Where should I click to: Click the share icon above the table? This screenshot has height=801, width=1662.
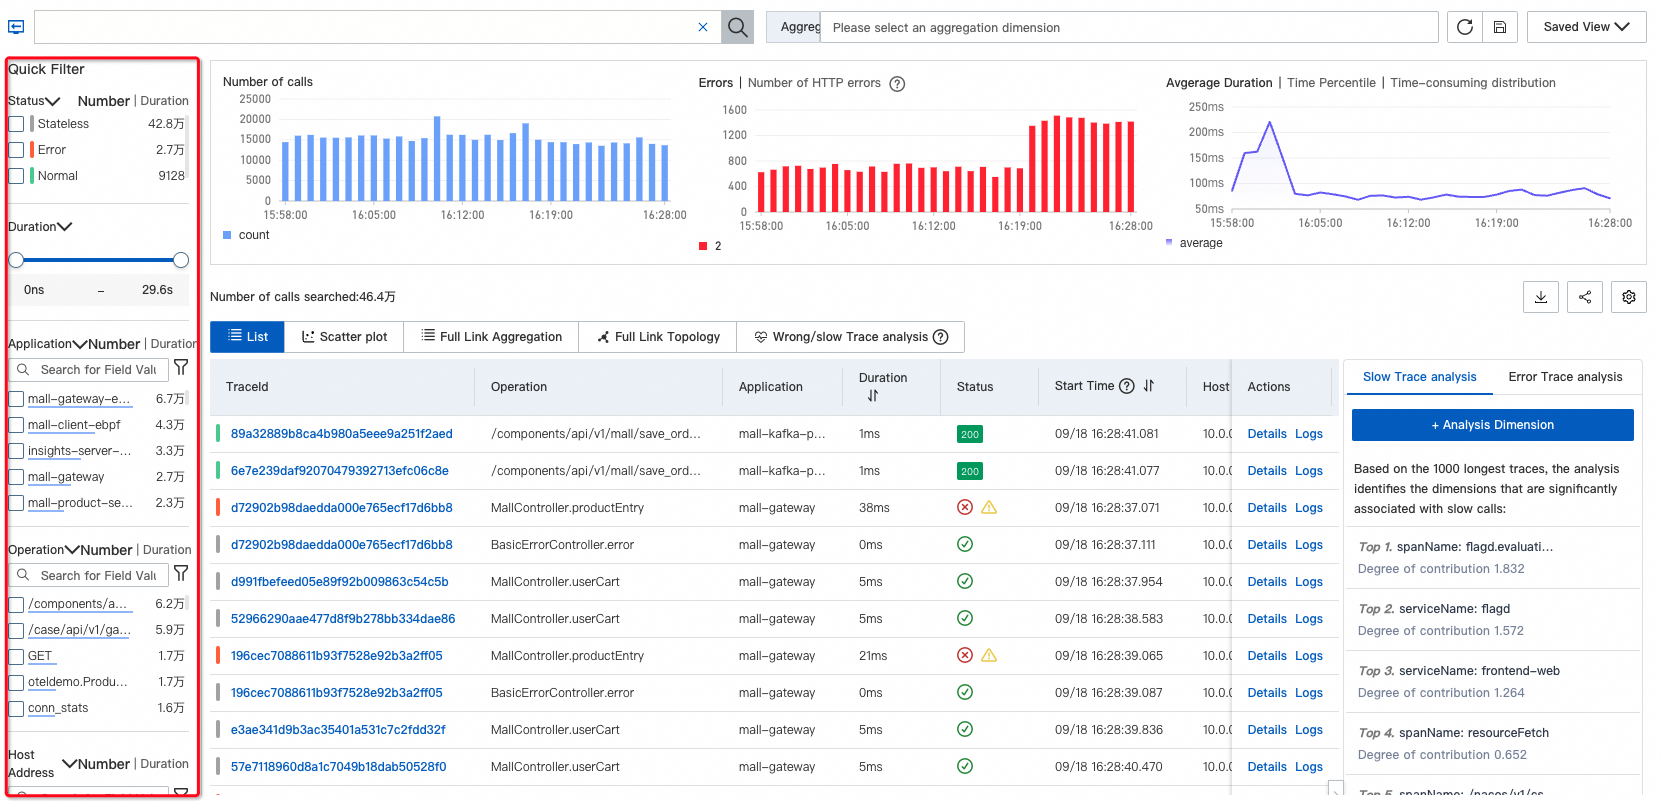point(1585,297)
